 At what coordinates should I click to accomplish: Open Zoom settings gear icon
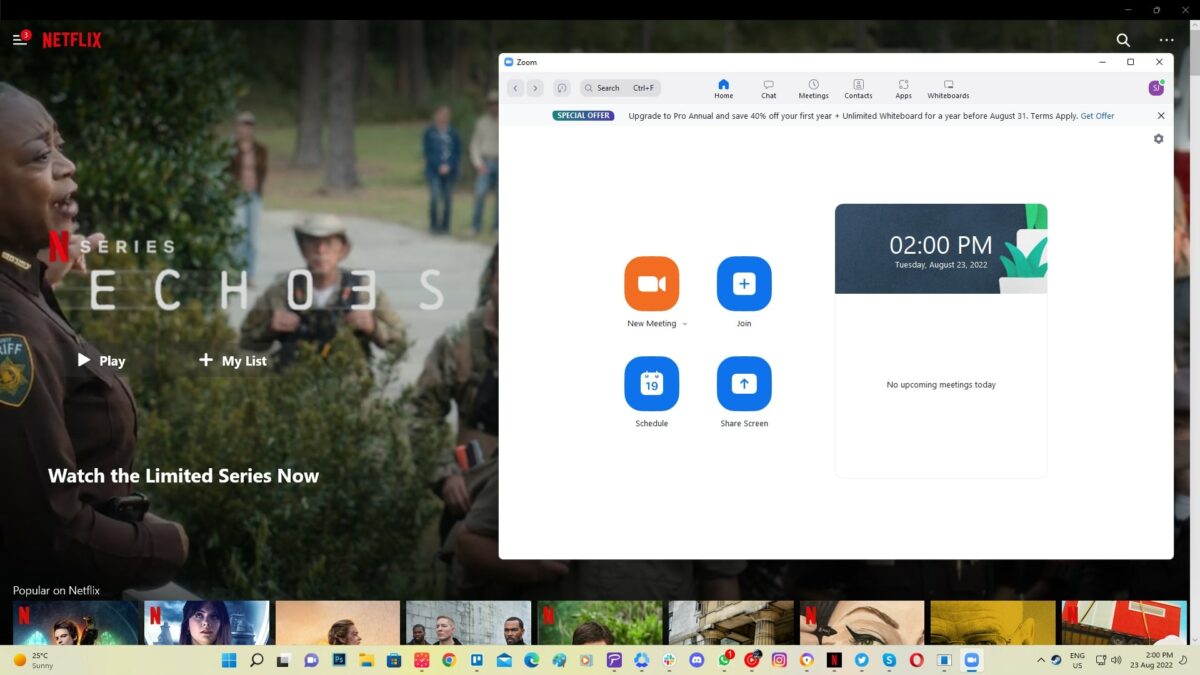click(1158, 139)
